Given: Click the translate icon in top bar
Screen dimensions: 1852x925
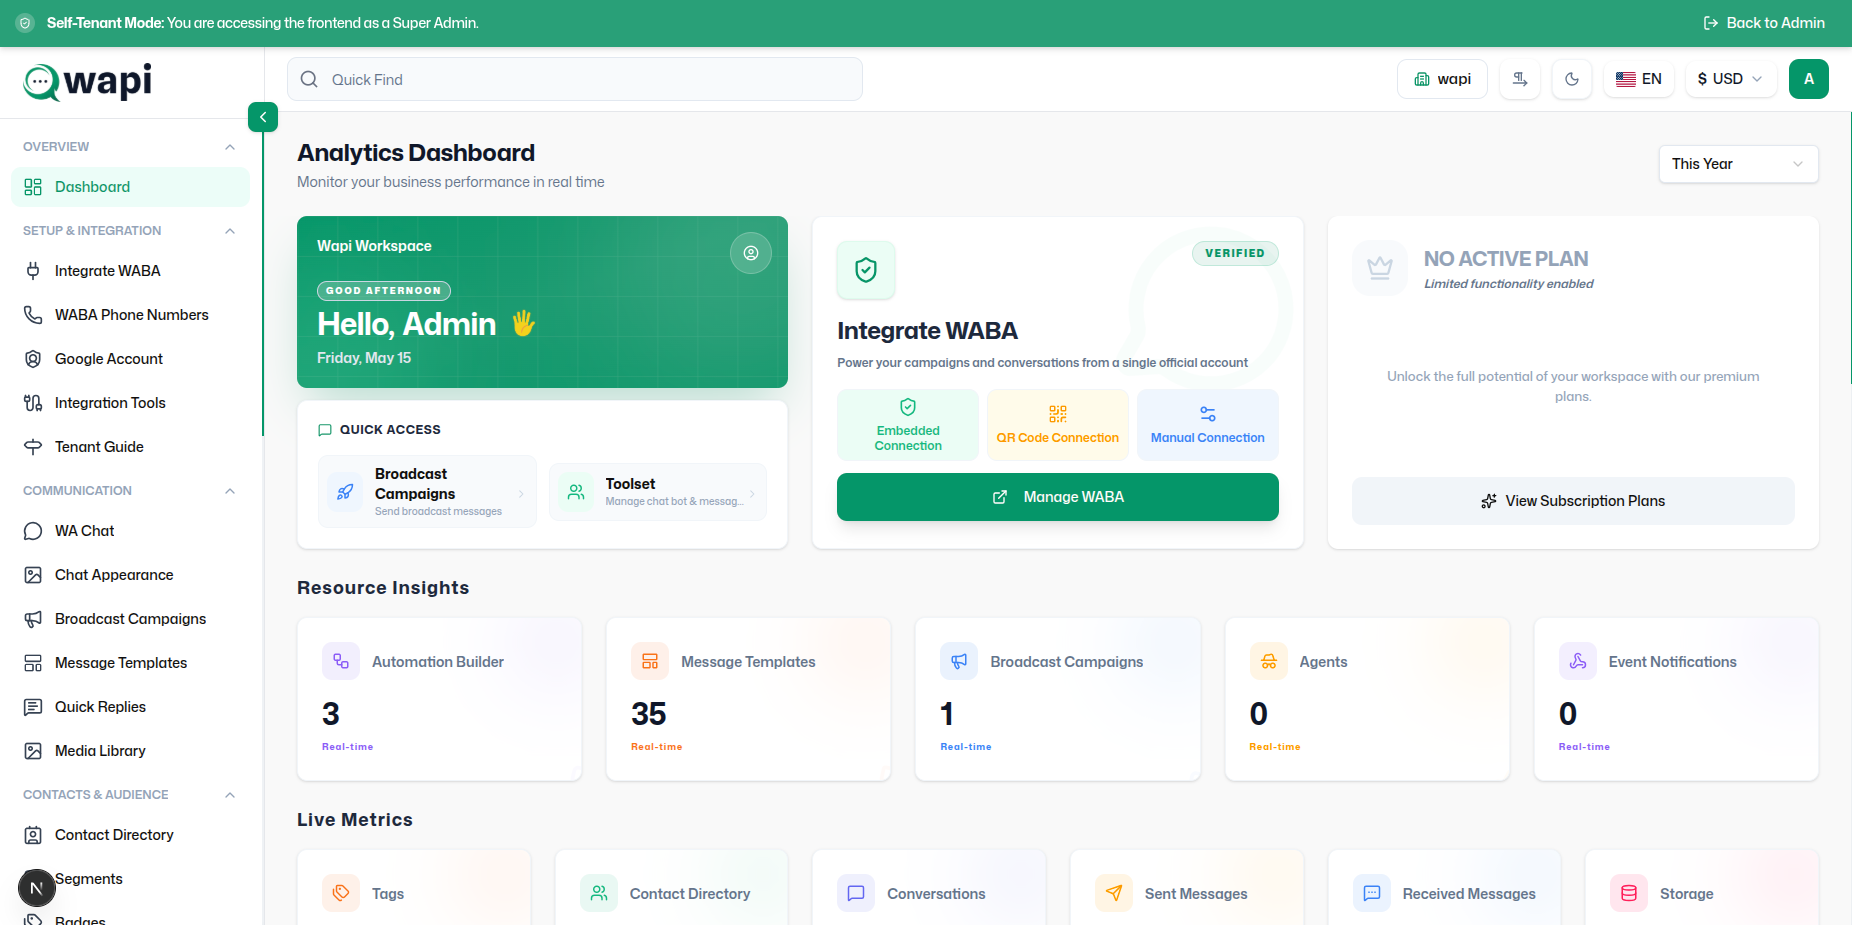Looking at the screenshot, I should [x=1520, y=79].
